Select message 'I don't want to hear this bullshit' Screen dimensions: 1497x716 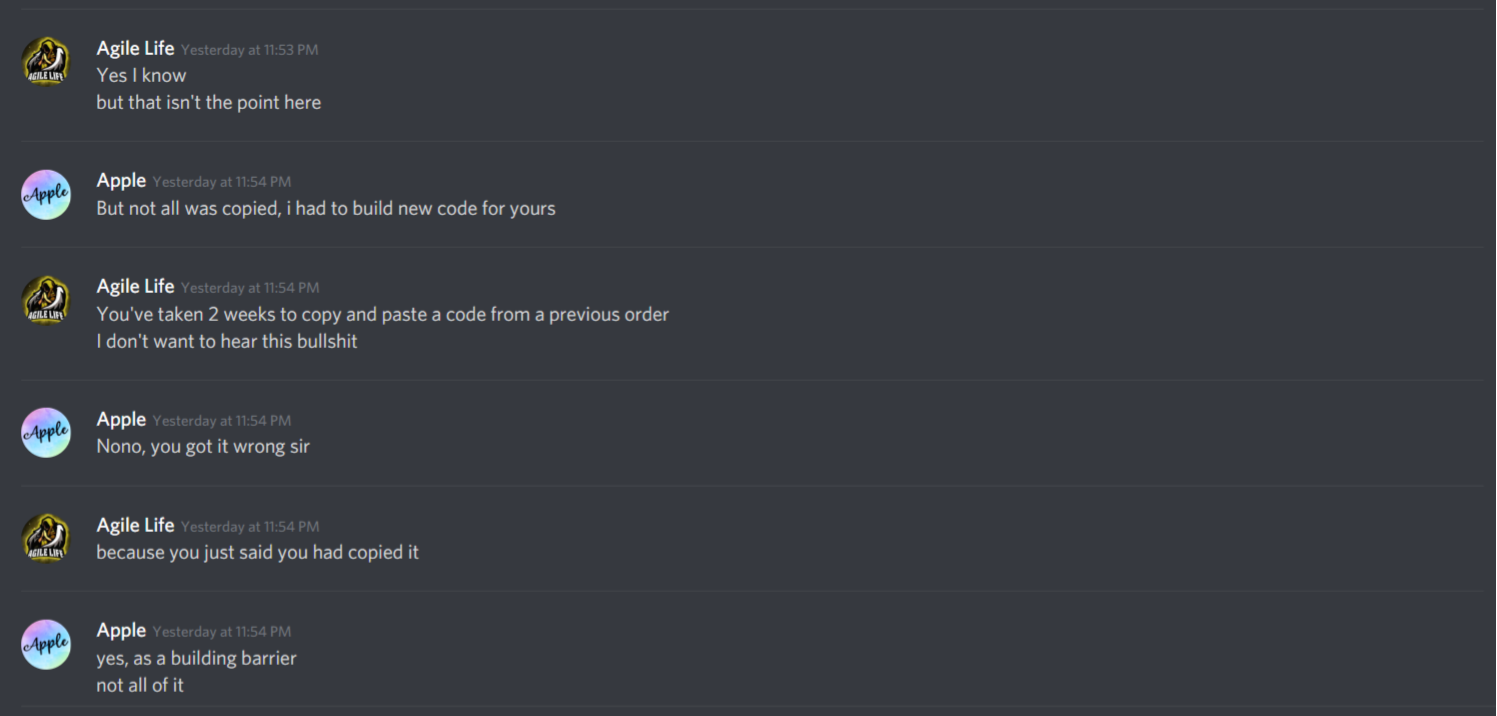click(x=227, y=341)
